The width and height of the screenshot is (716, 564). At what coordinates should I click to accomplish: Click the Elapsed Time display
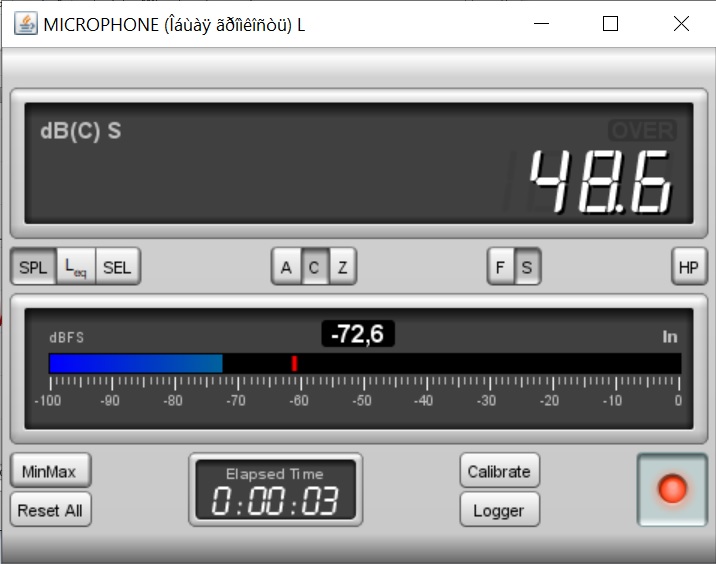tap(275, 490)
